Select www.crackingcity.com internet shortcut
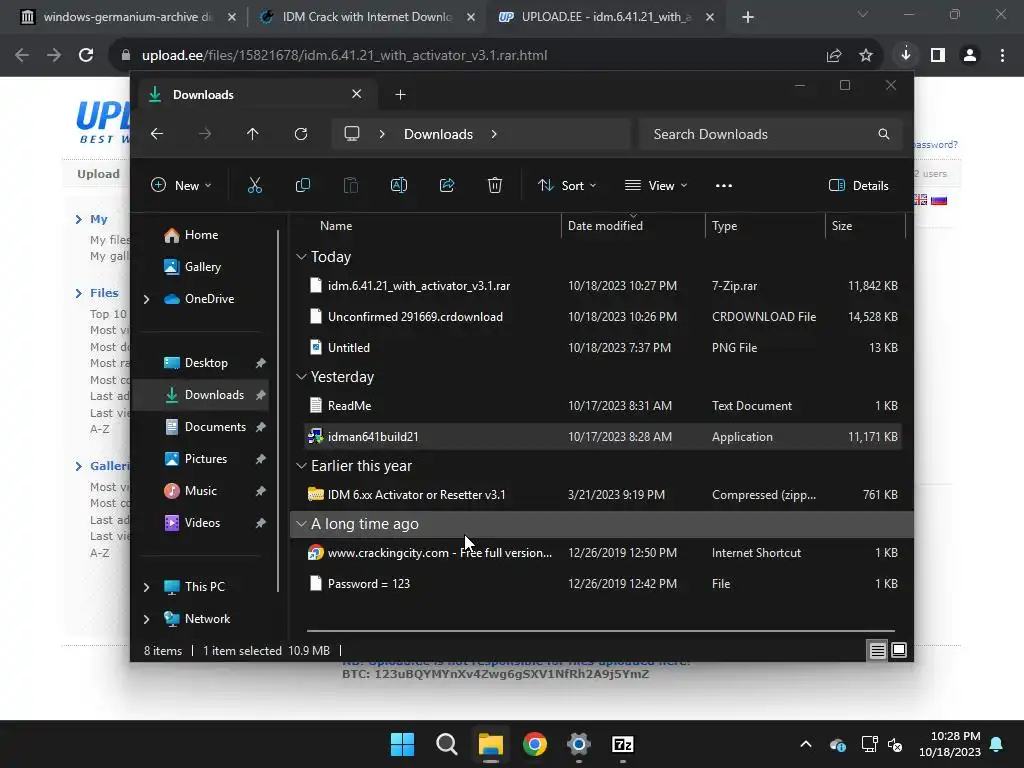This screenshot has width=1024, height=768. [x=603, y=552]
